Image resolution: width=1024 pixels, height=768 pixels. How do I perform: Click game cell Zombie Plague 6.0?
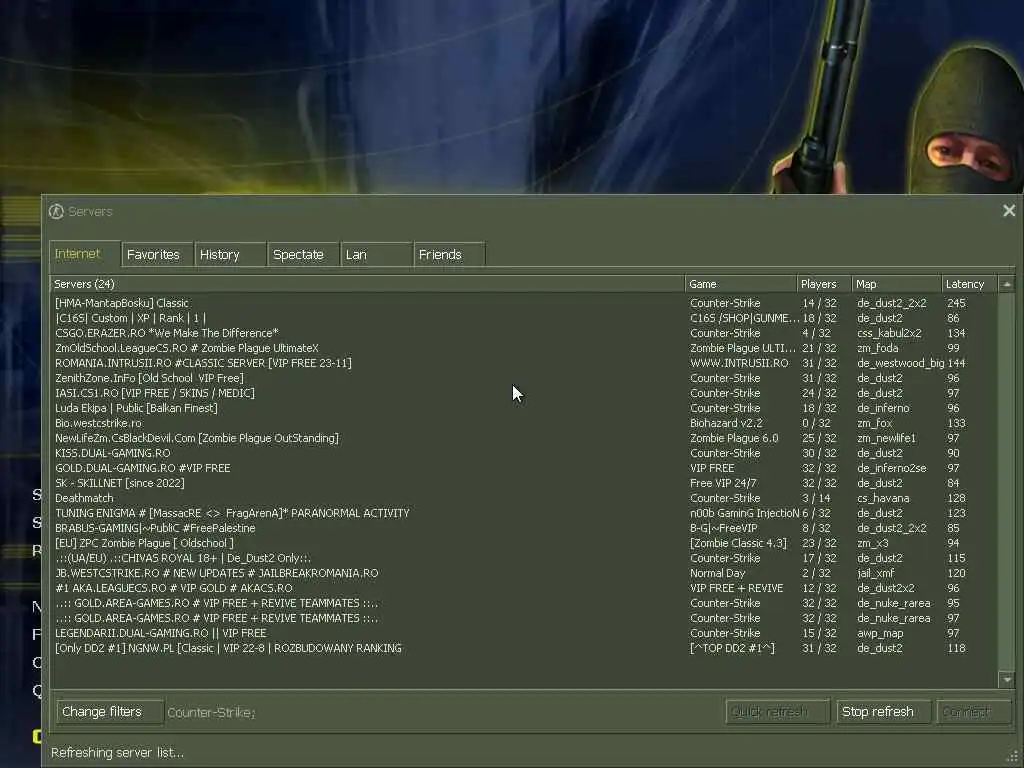tap(734, 438)
